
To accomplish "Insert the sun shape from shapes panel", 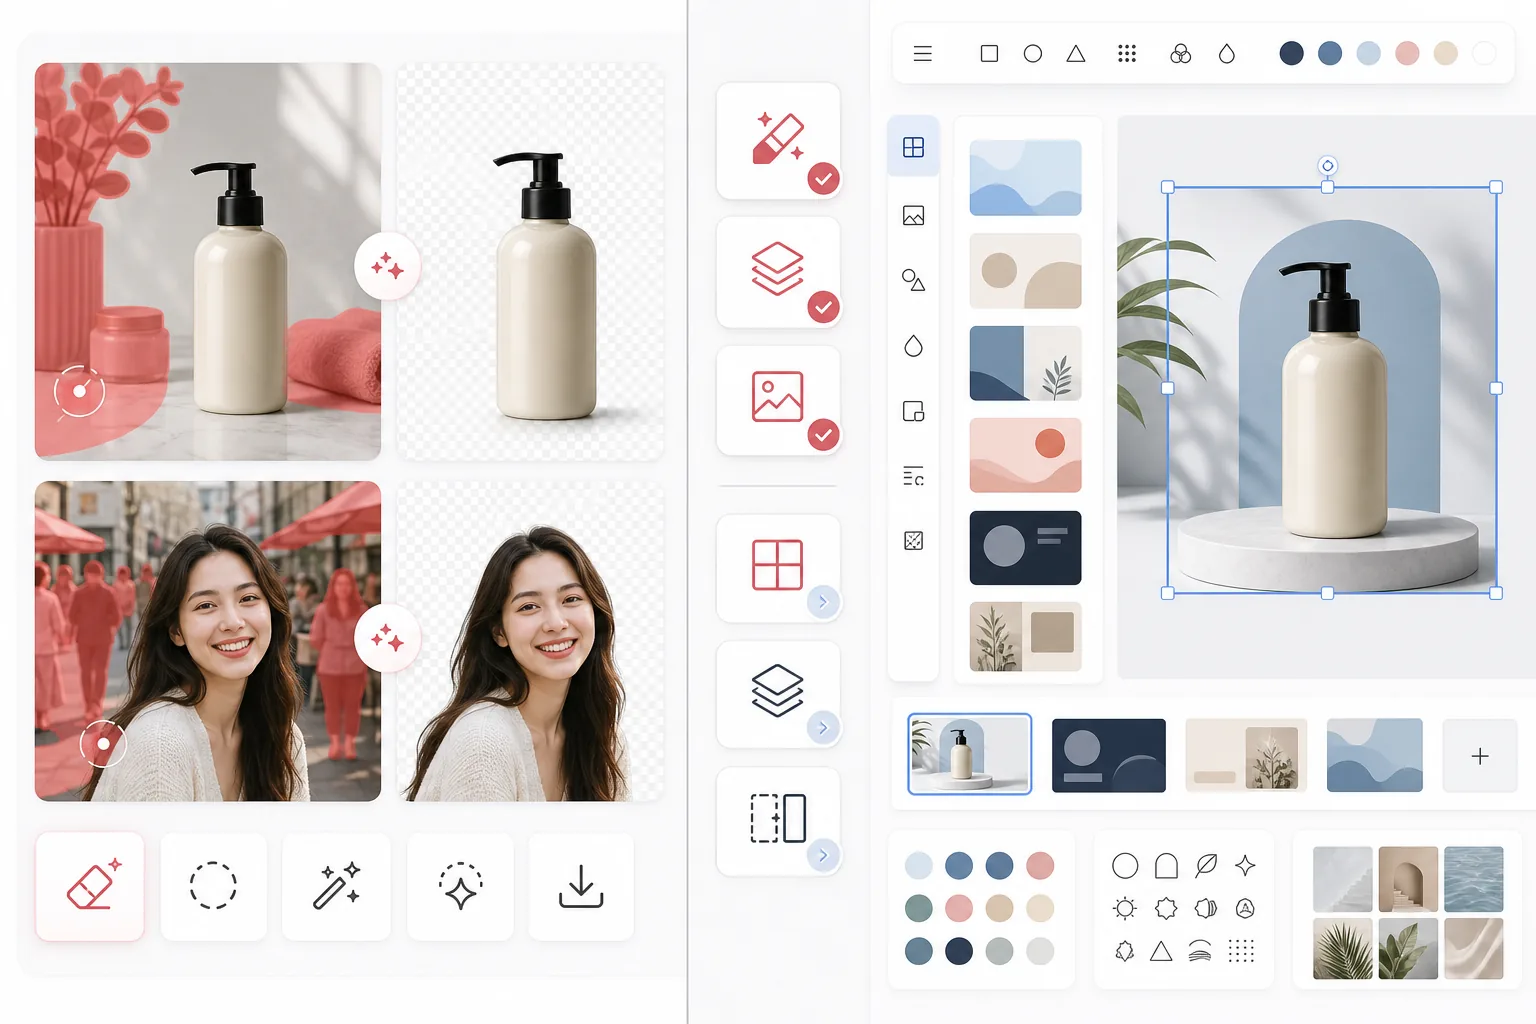I will click(1125, 908).
